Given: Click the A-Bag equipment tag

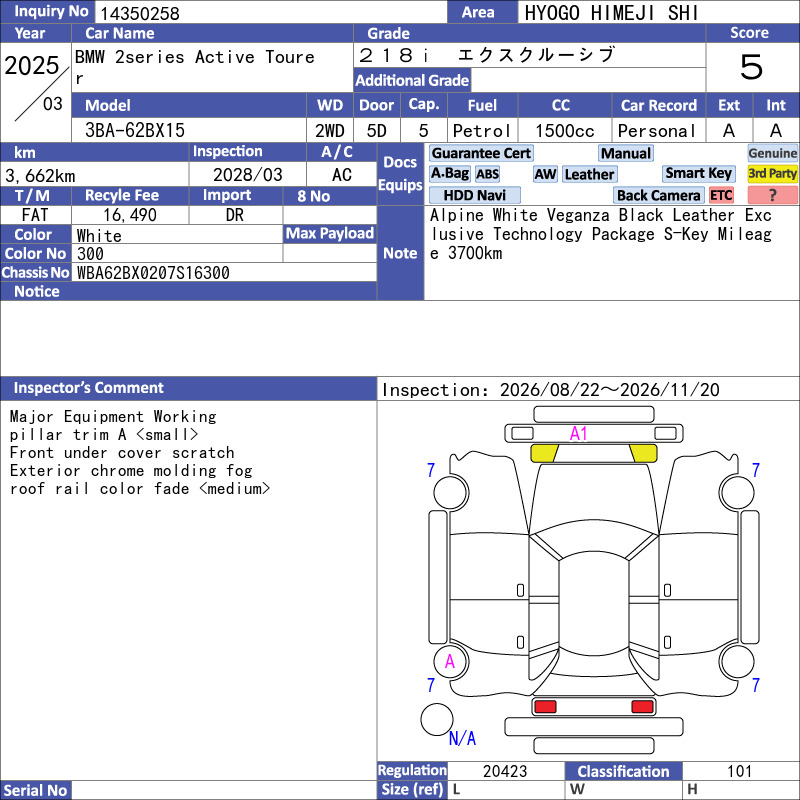Looking at the screenshot, I should (x=449, y=174).
